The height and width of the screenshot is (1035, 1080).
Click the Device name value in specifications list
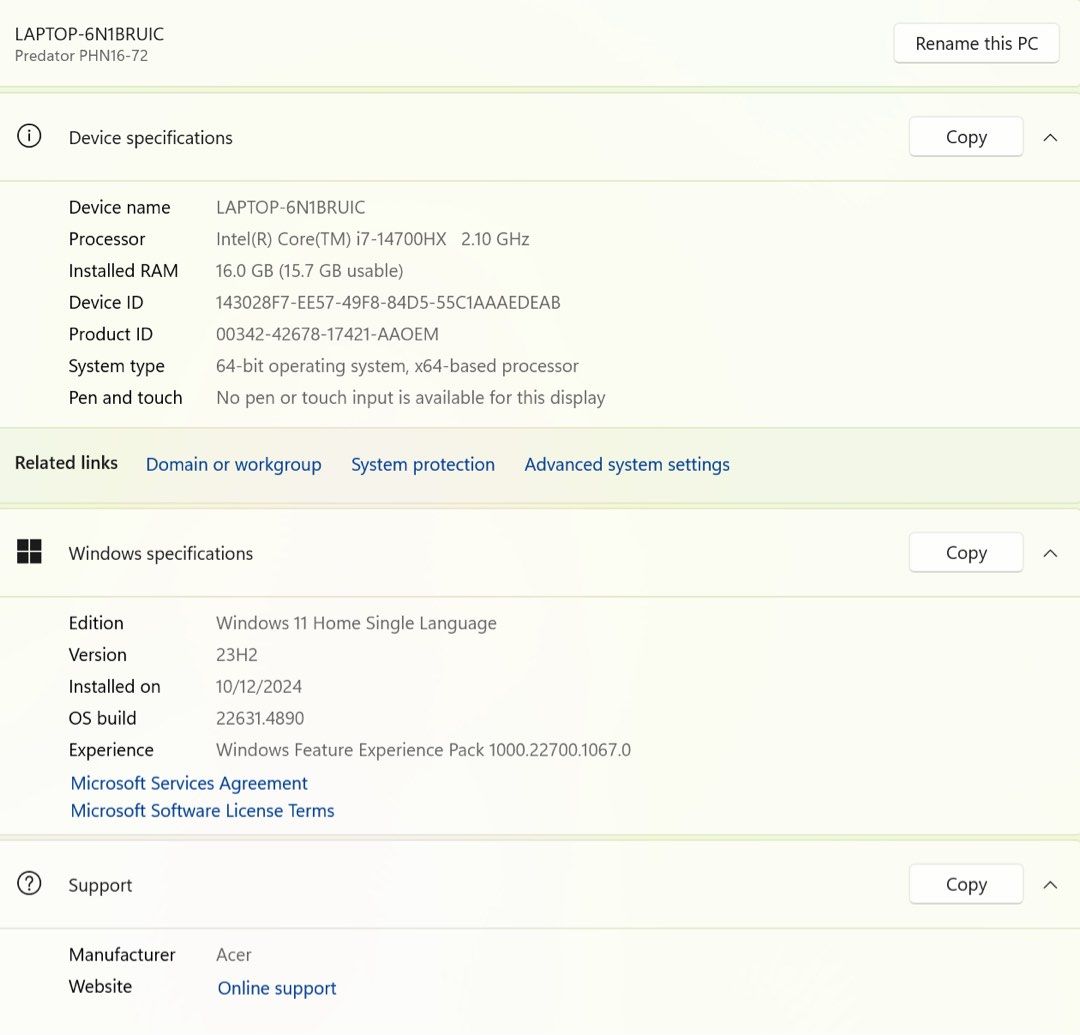290,208
